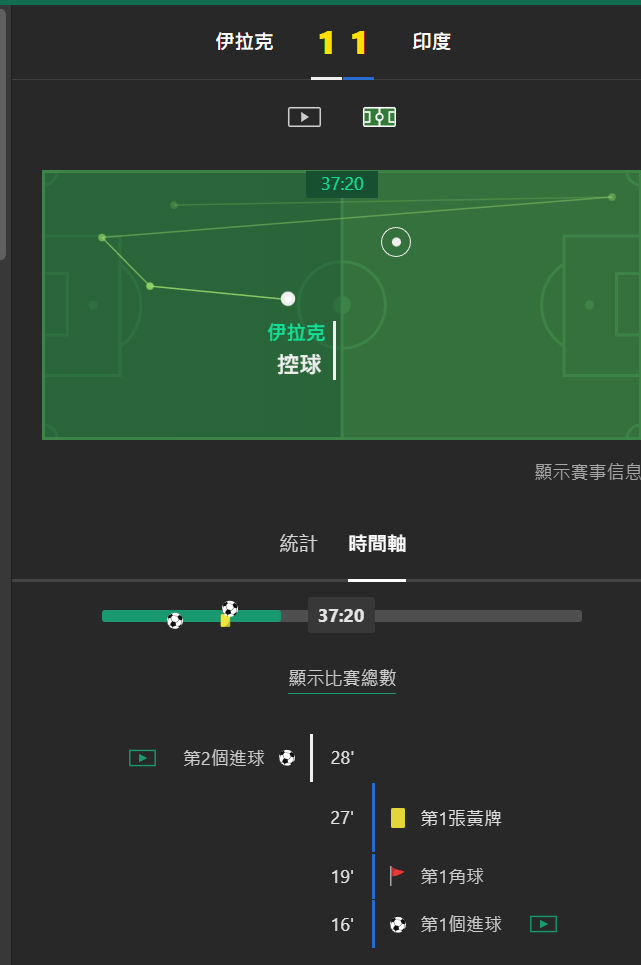Play the first goal video replay
The width and height of the screenshot is (641, 965).
[x=543, y=924]
